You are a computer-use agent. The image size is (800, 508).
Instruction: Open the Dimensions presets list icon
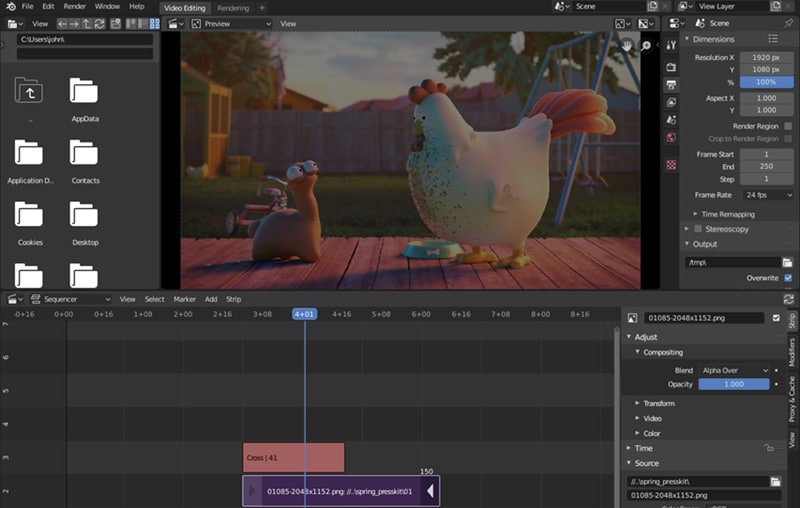[773, 39]
